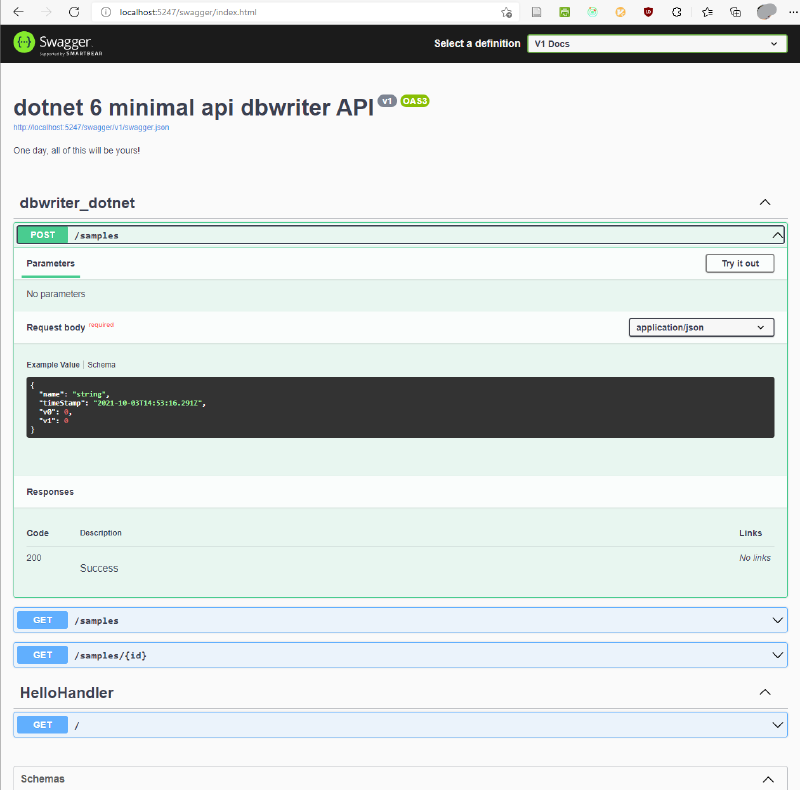Collapse the POST /samples operation
Screen dimensions: 800x790
tap(778, 234)
